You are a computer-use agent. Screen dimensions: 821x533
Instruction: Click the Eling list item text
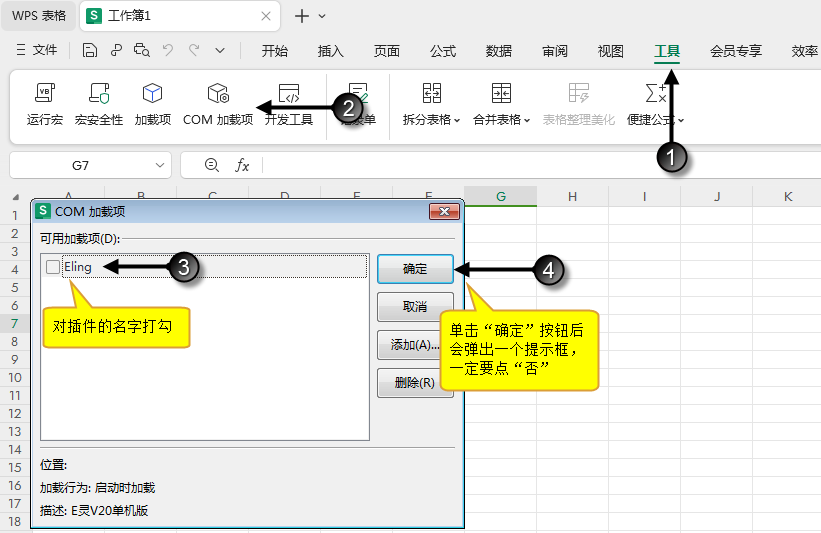click(77, 267)
